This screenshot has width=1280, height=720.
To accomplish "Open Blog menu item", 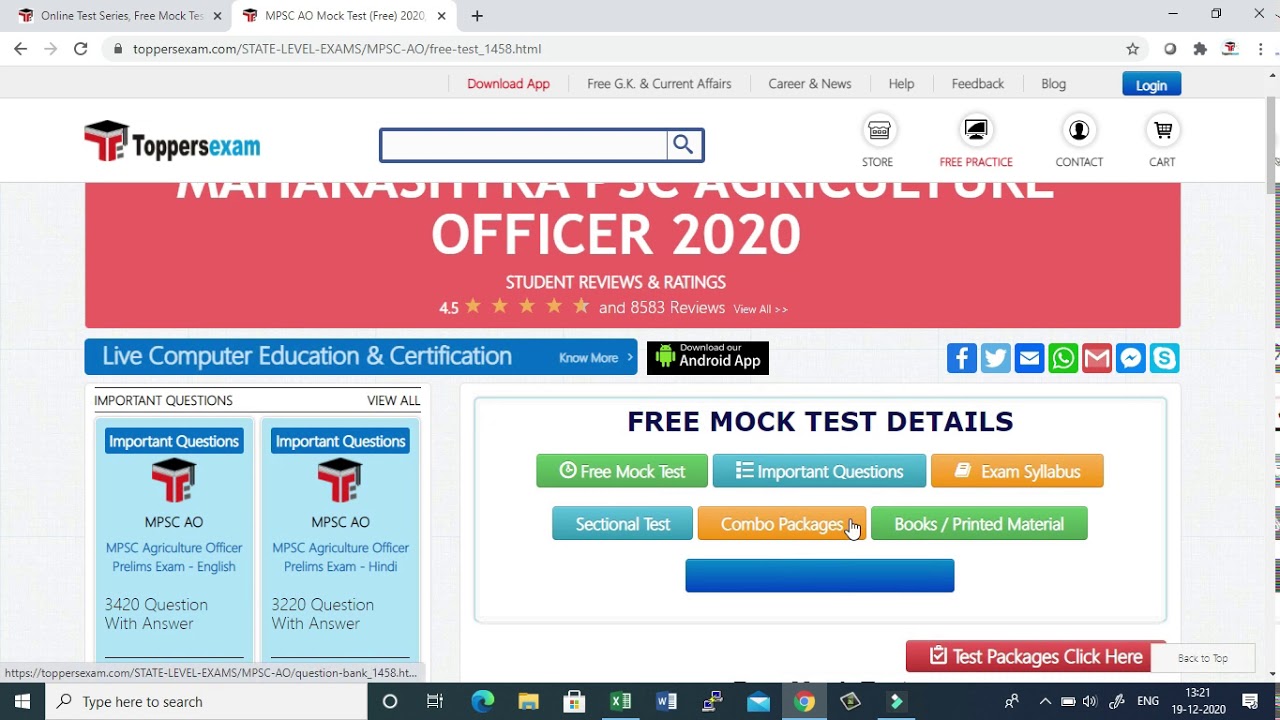I will pyautogui.click(x=1053, y=84).
